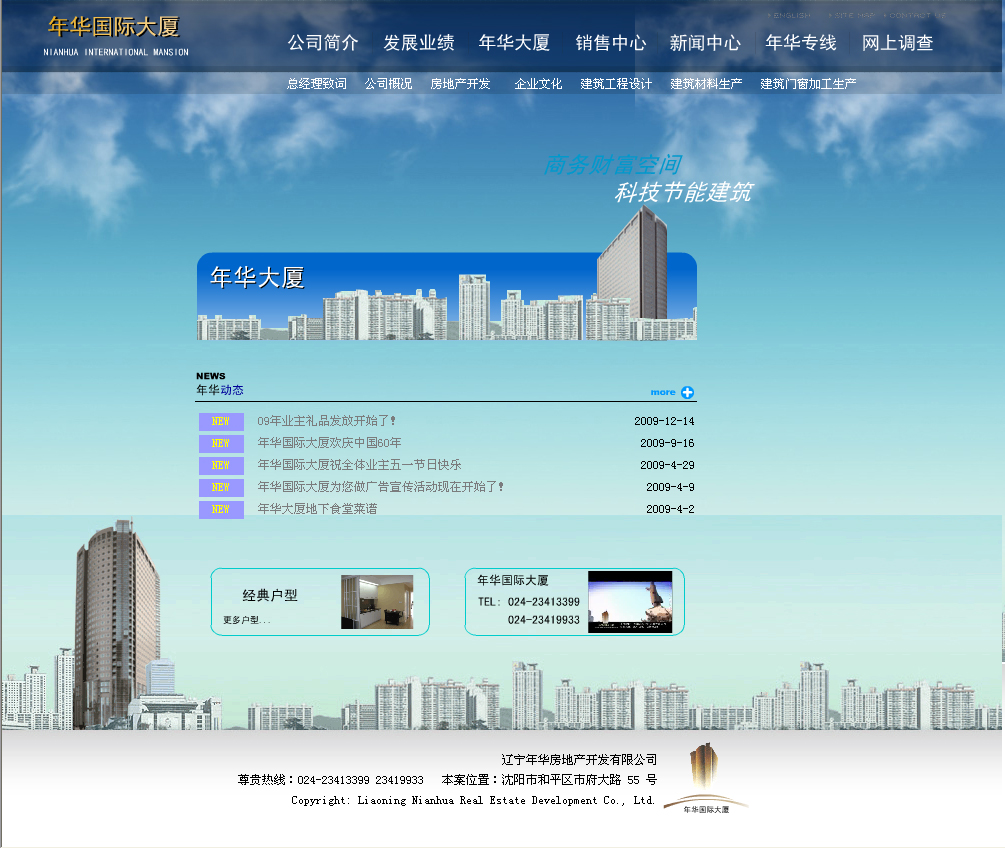1005x849 pixels.
Task: Select 网上调查 from the top navigation
Action: pyautogui.click(x=898, y=43)
